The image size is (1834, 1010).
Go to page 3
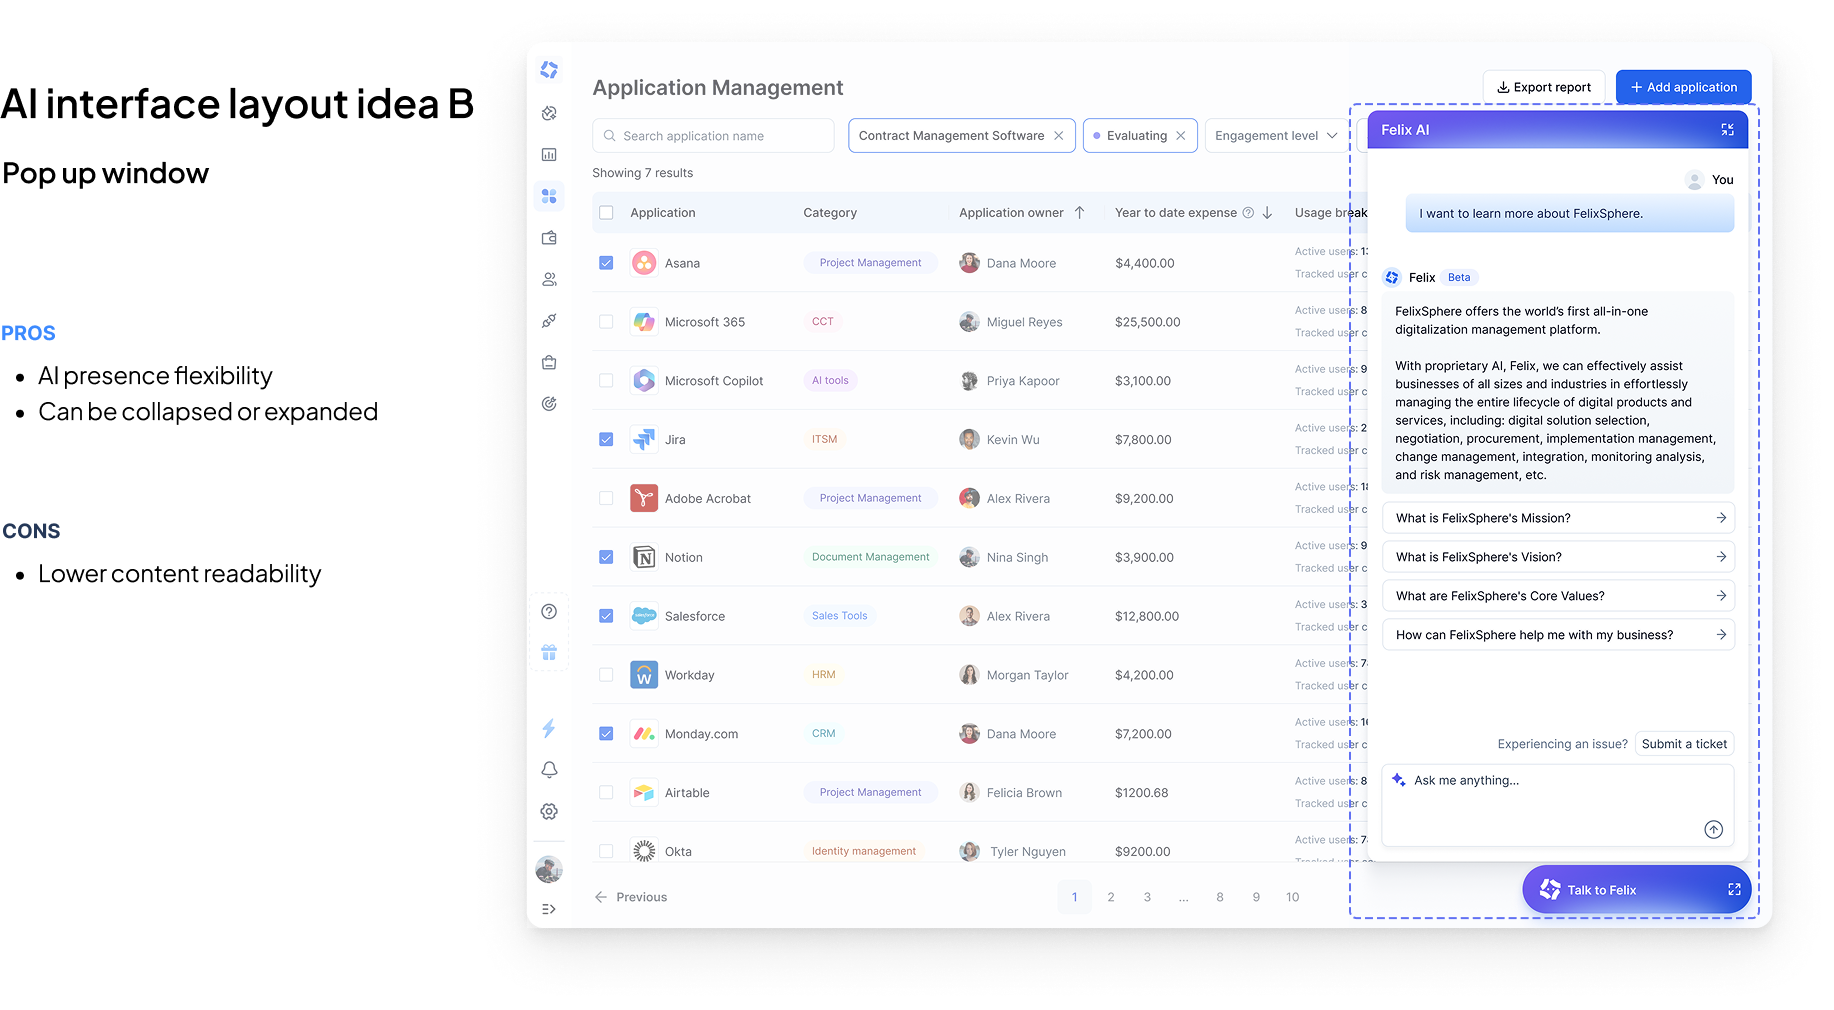click(1147, 897)
